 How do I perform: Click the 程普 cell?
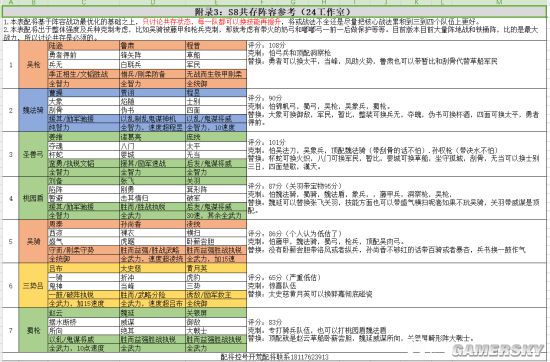pyautogui.click(x=216, y=46)
